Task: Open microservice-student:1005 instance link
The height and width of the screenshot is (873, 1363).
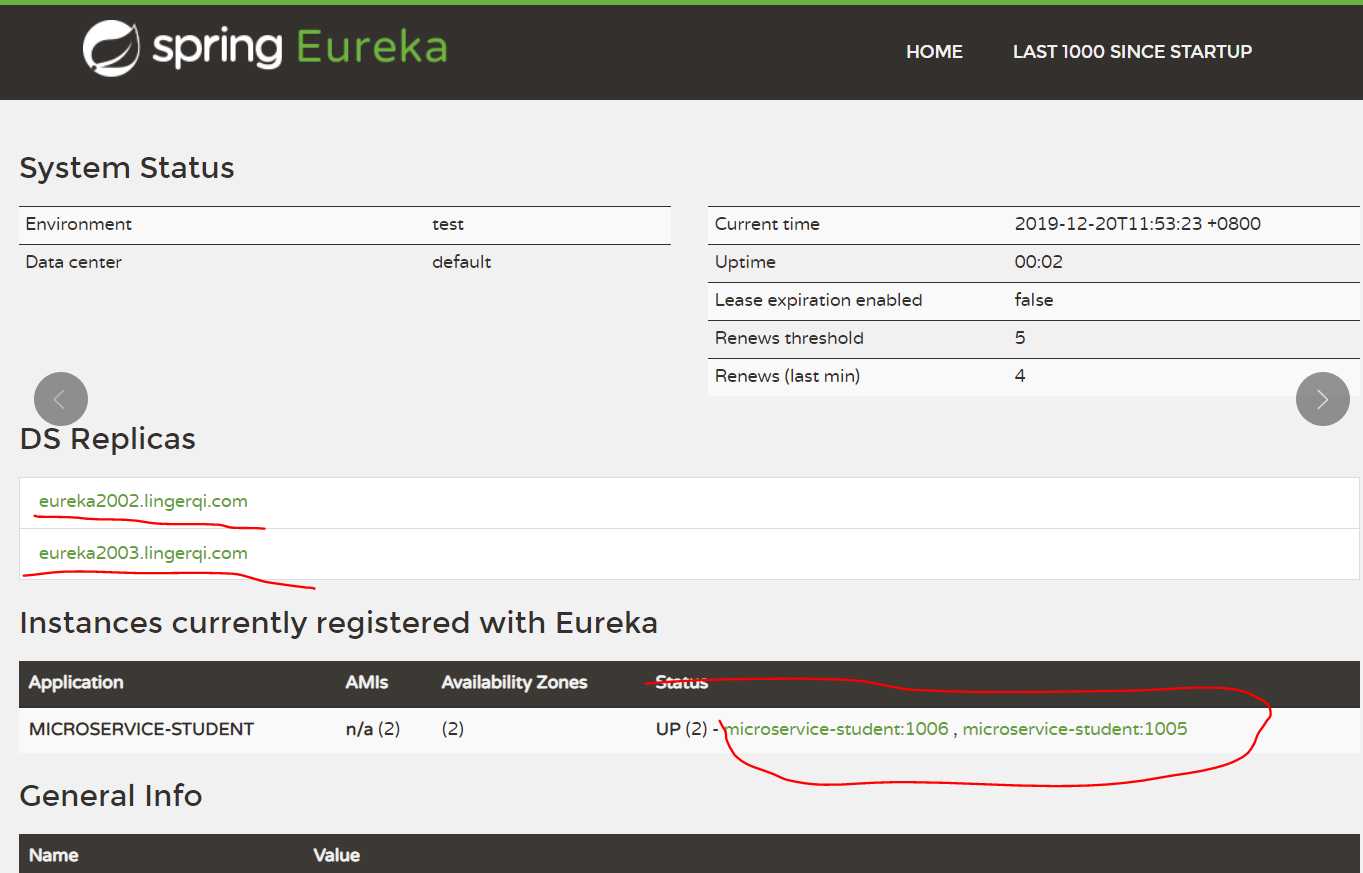Action: click(x=1075, y=729)
